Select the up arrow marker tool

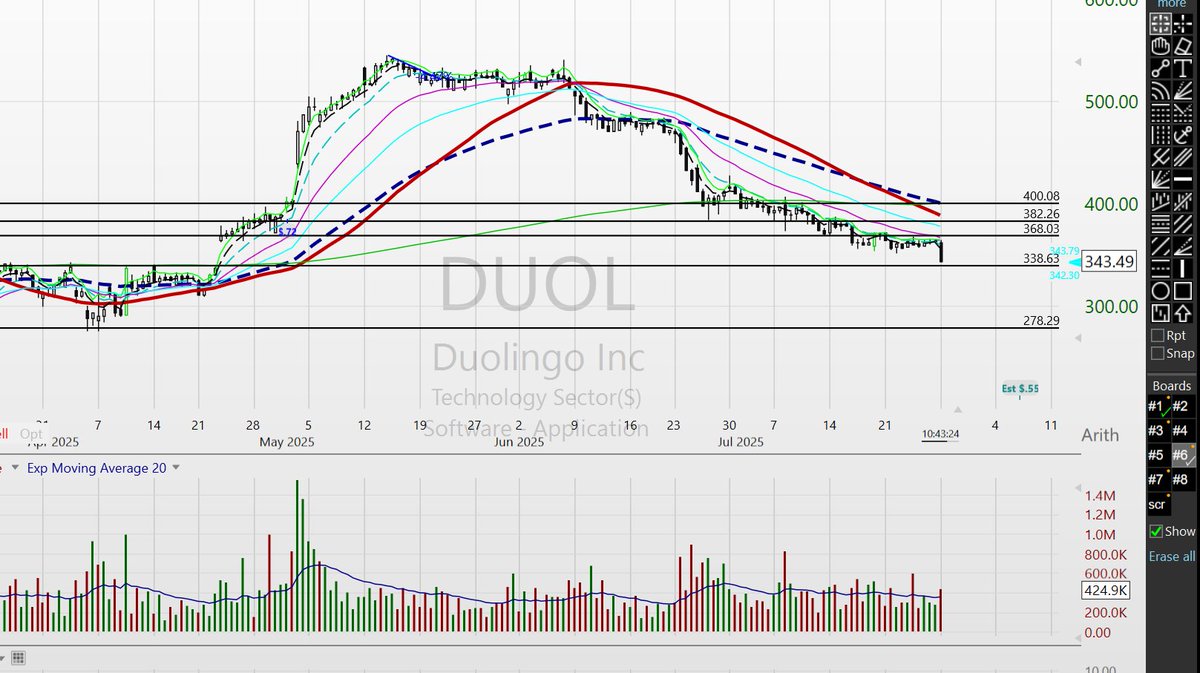click(1183, 314)
